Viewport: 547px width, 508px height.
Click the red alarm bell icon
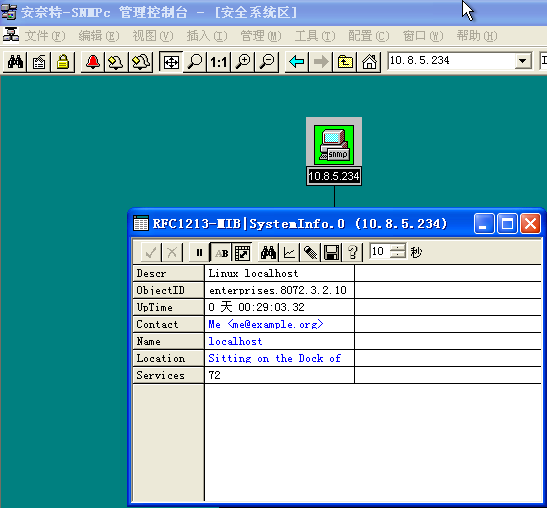pos(93,62)
